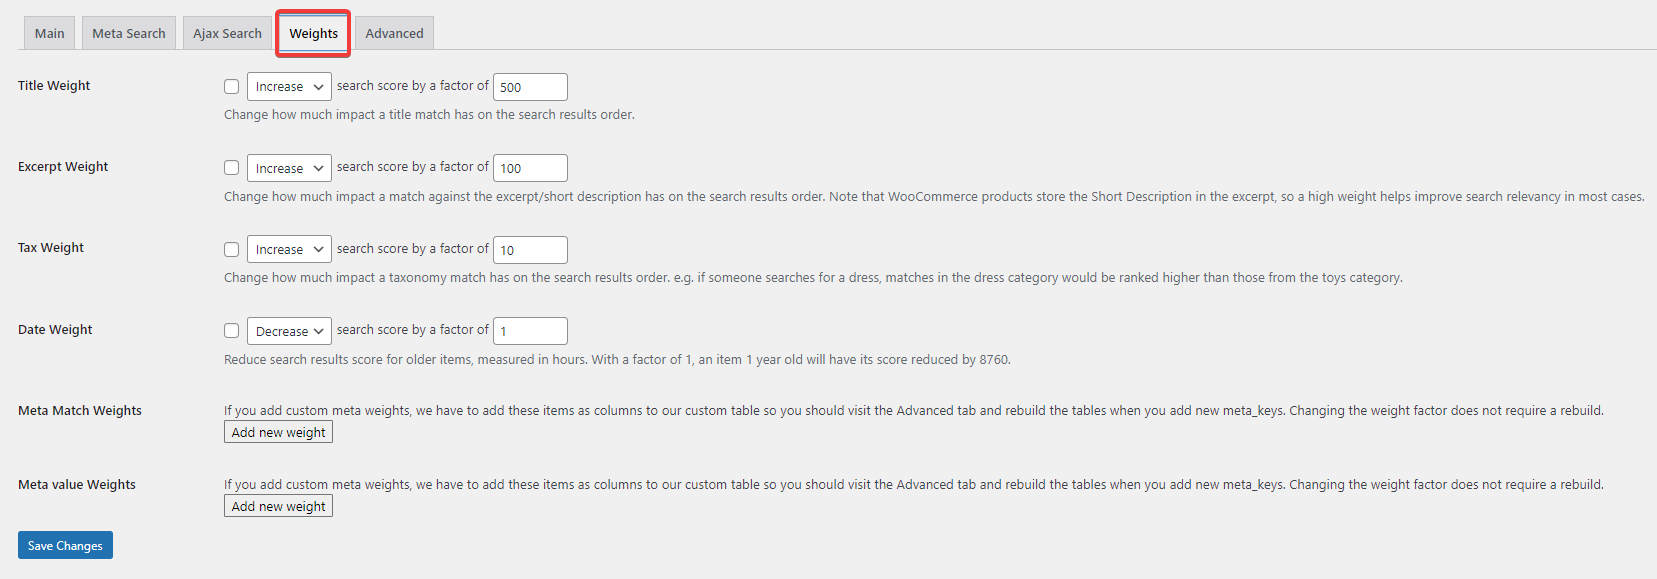
Task: Open Date Weight Decrease dropdown
Action: (289, 331)
